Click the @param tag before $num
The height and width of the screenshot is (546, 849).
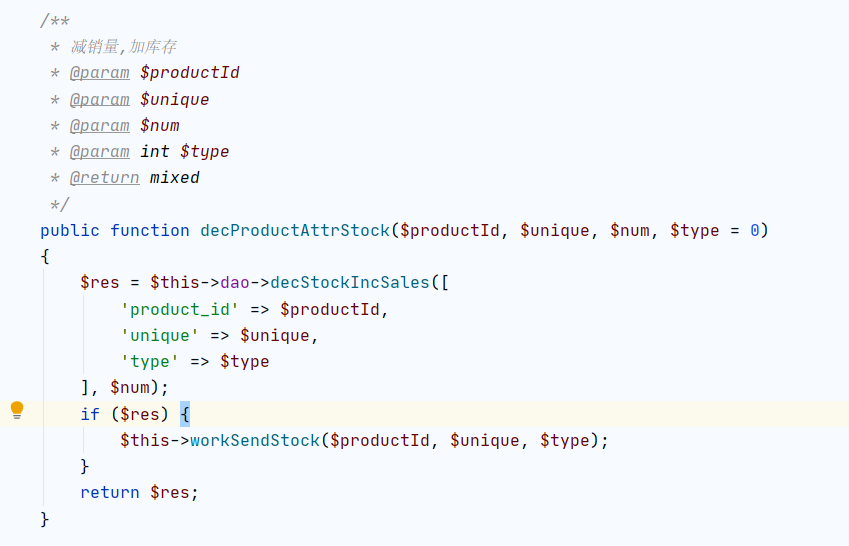click(x=99, y=126)
